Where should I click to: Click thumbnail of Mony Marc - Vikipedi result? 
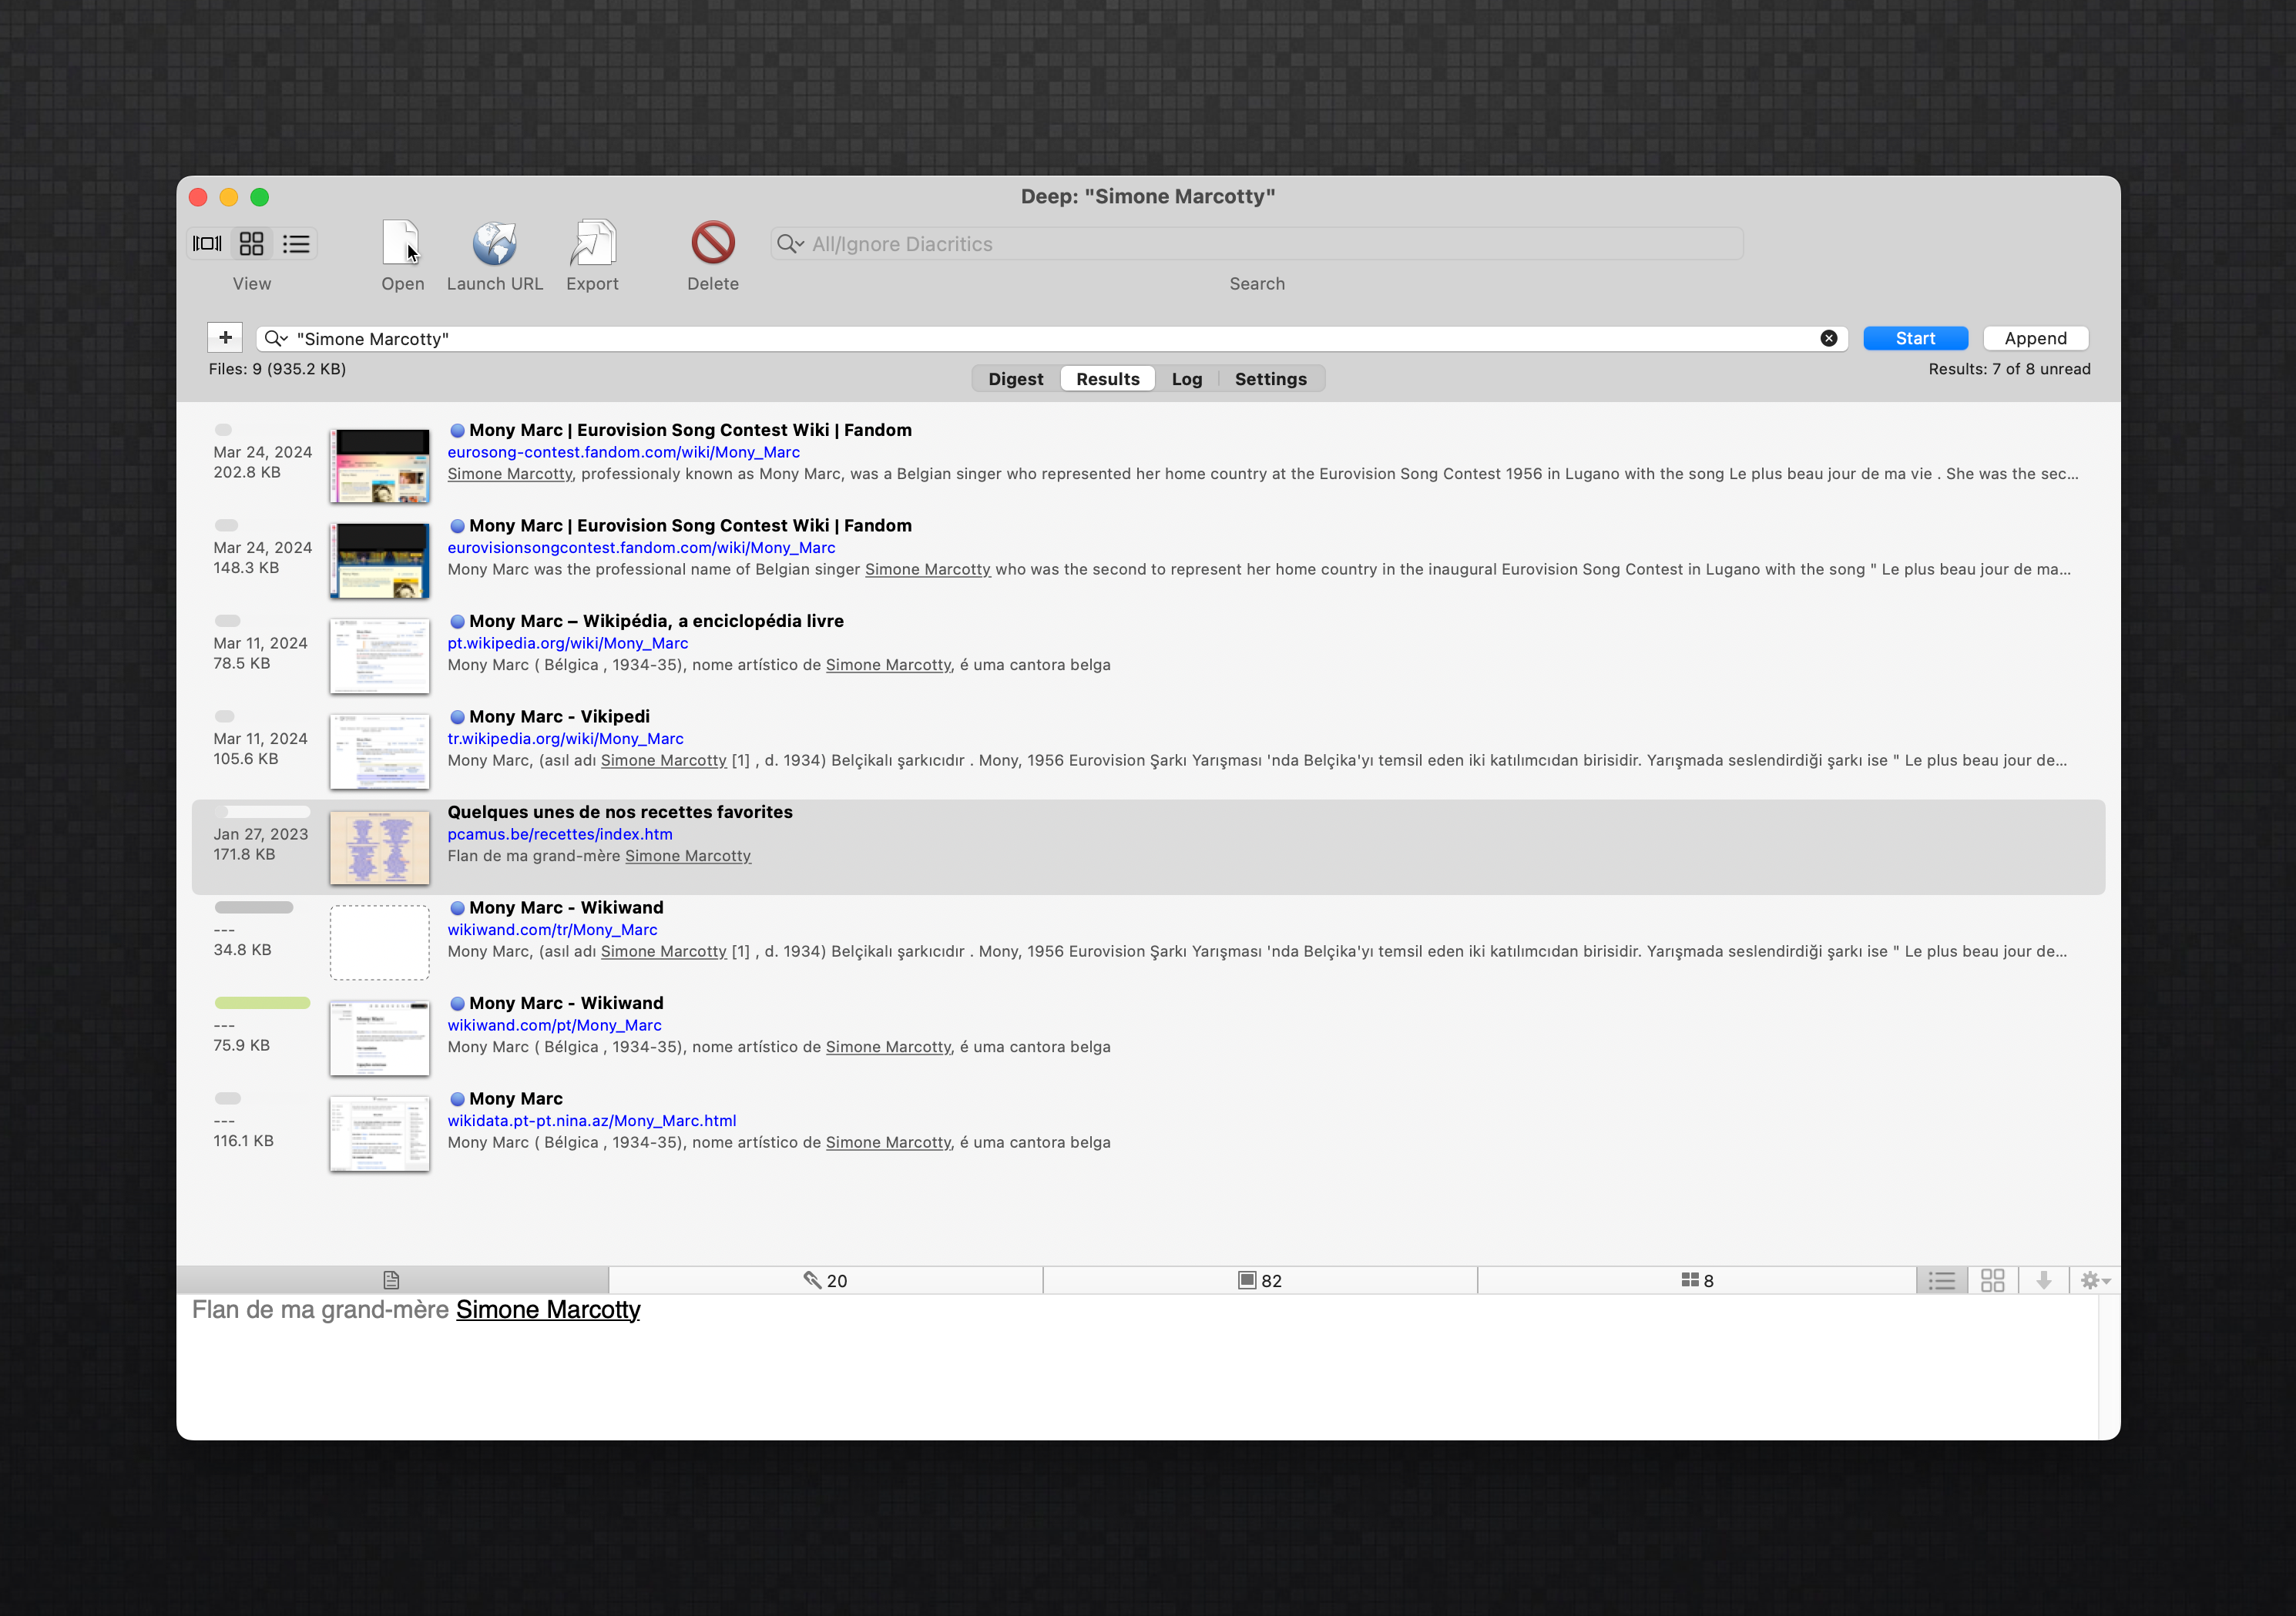380,752
